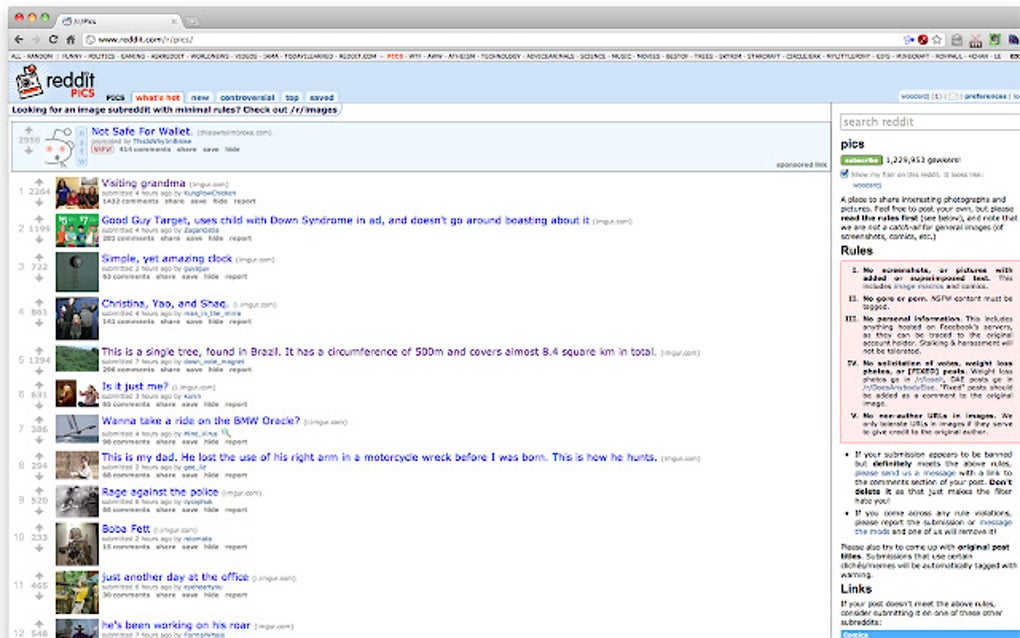Switch to the "new" sorting tab
Image resolution: width=1020 pixels, height=638 pixels.
click(200, 97)
